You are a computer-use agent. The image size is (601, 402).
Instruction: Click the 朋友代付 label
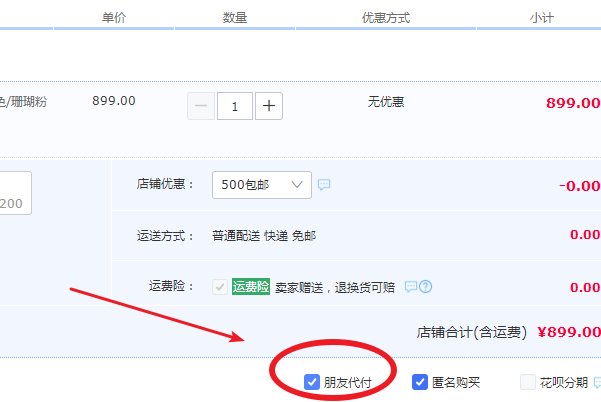click(348, 382)
